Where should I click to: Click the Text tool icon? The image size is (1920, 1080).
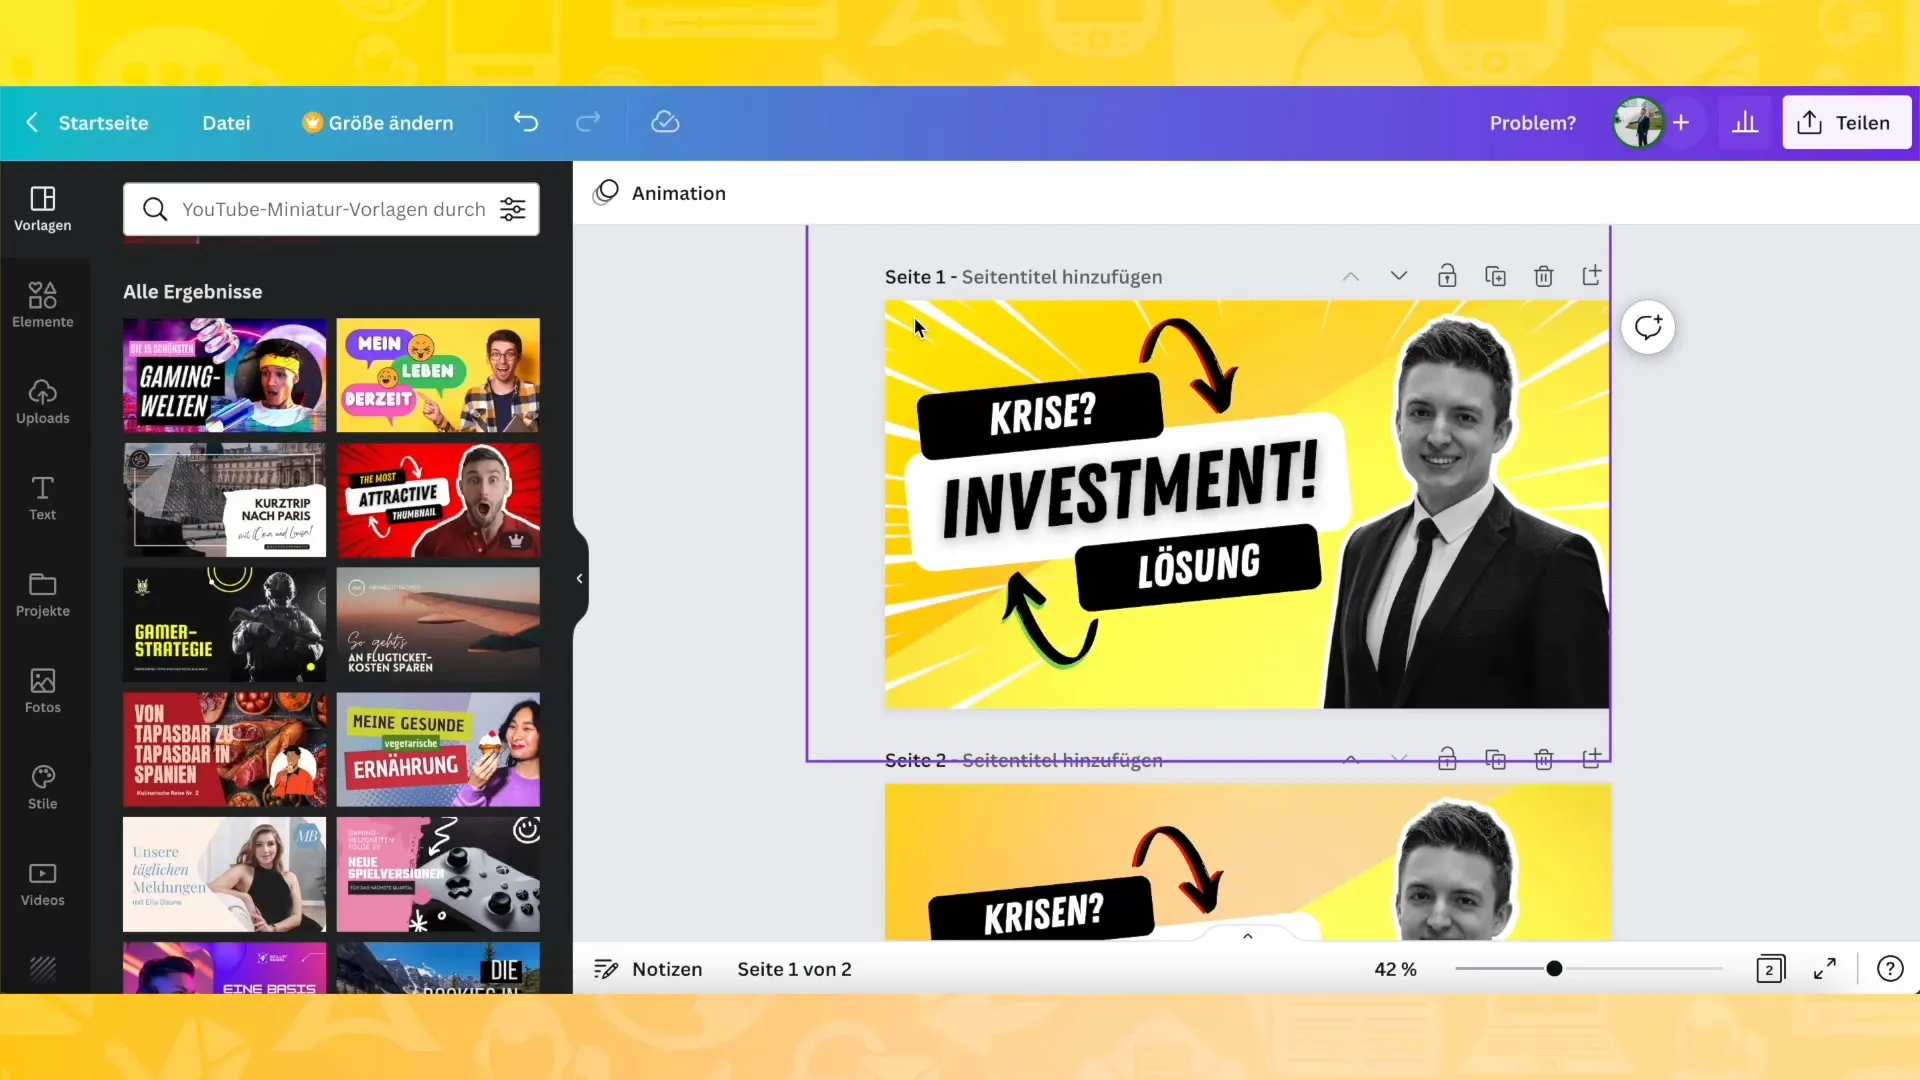(42, 497)
